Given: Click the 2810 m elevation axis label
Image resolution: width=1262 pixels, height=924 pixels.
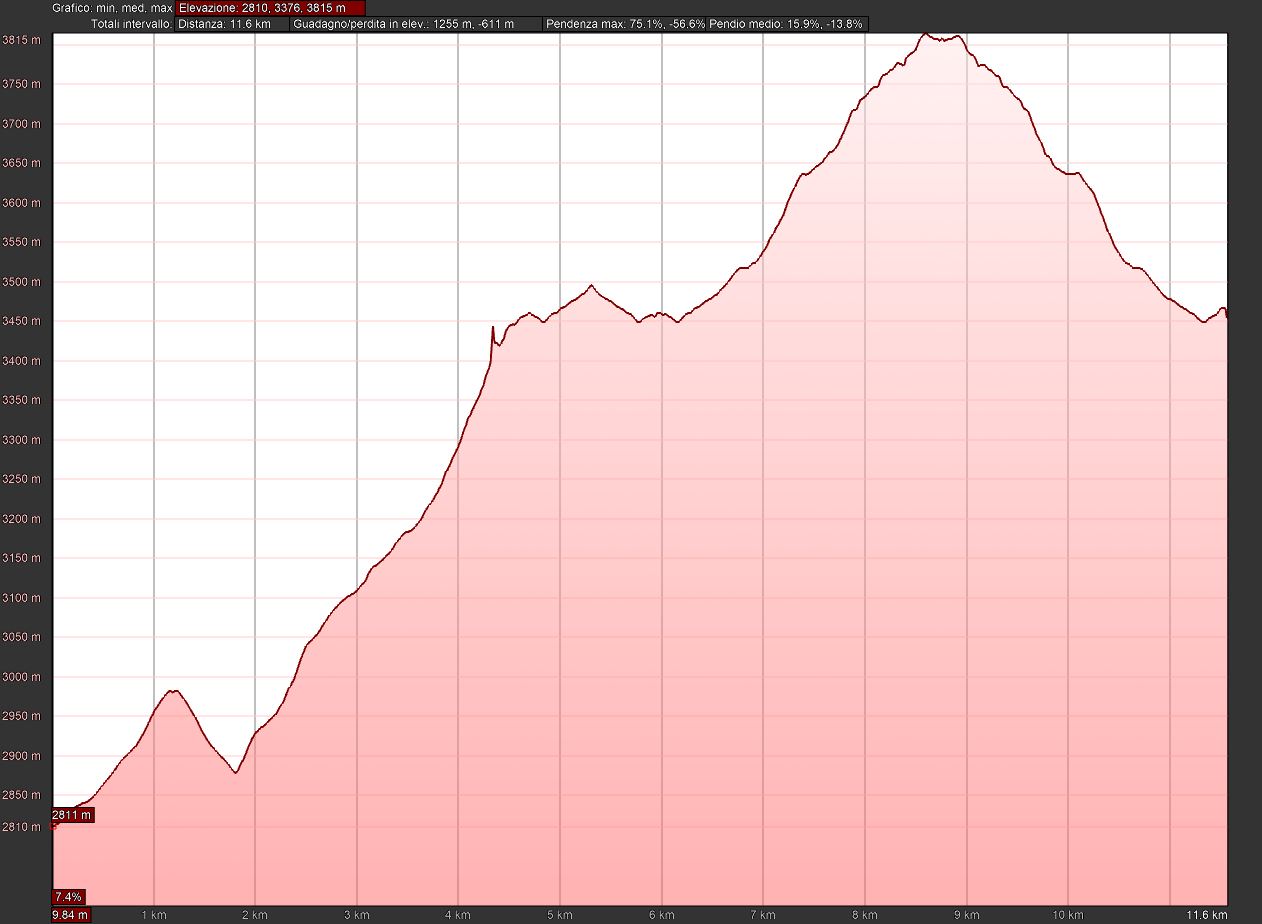Looking at the screenshot, I should pos(21,827).
